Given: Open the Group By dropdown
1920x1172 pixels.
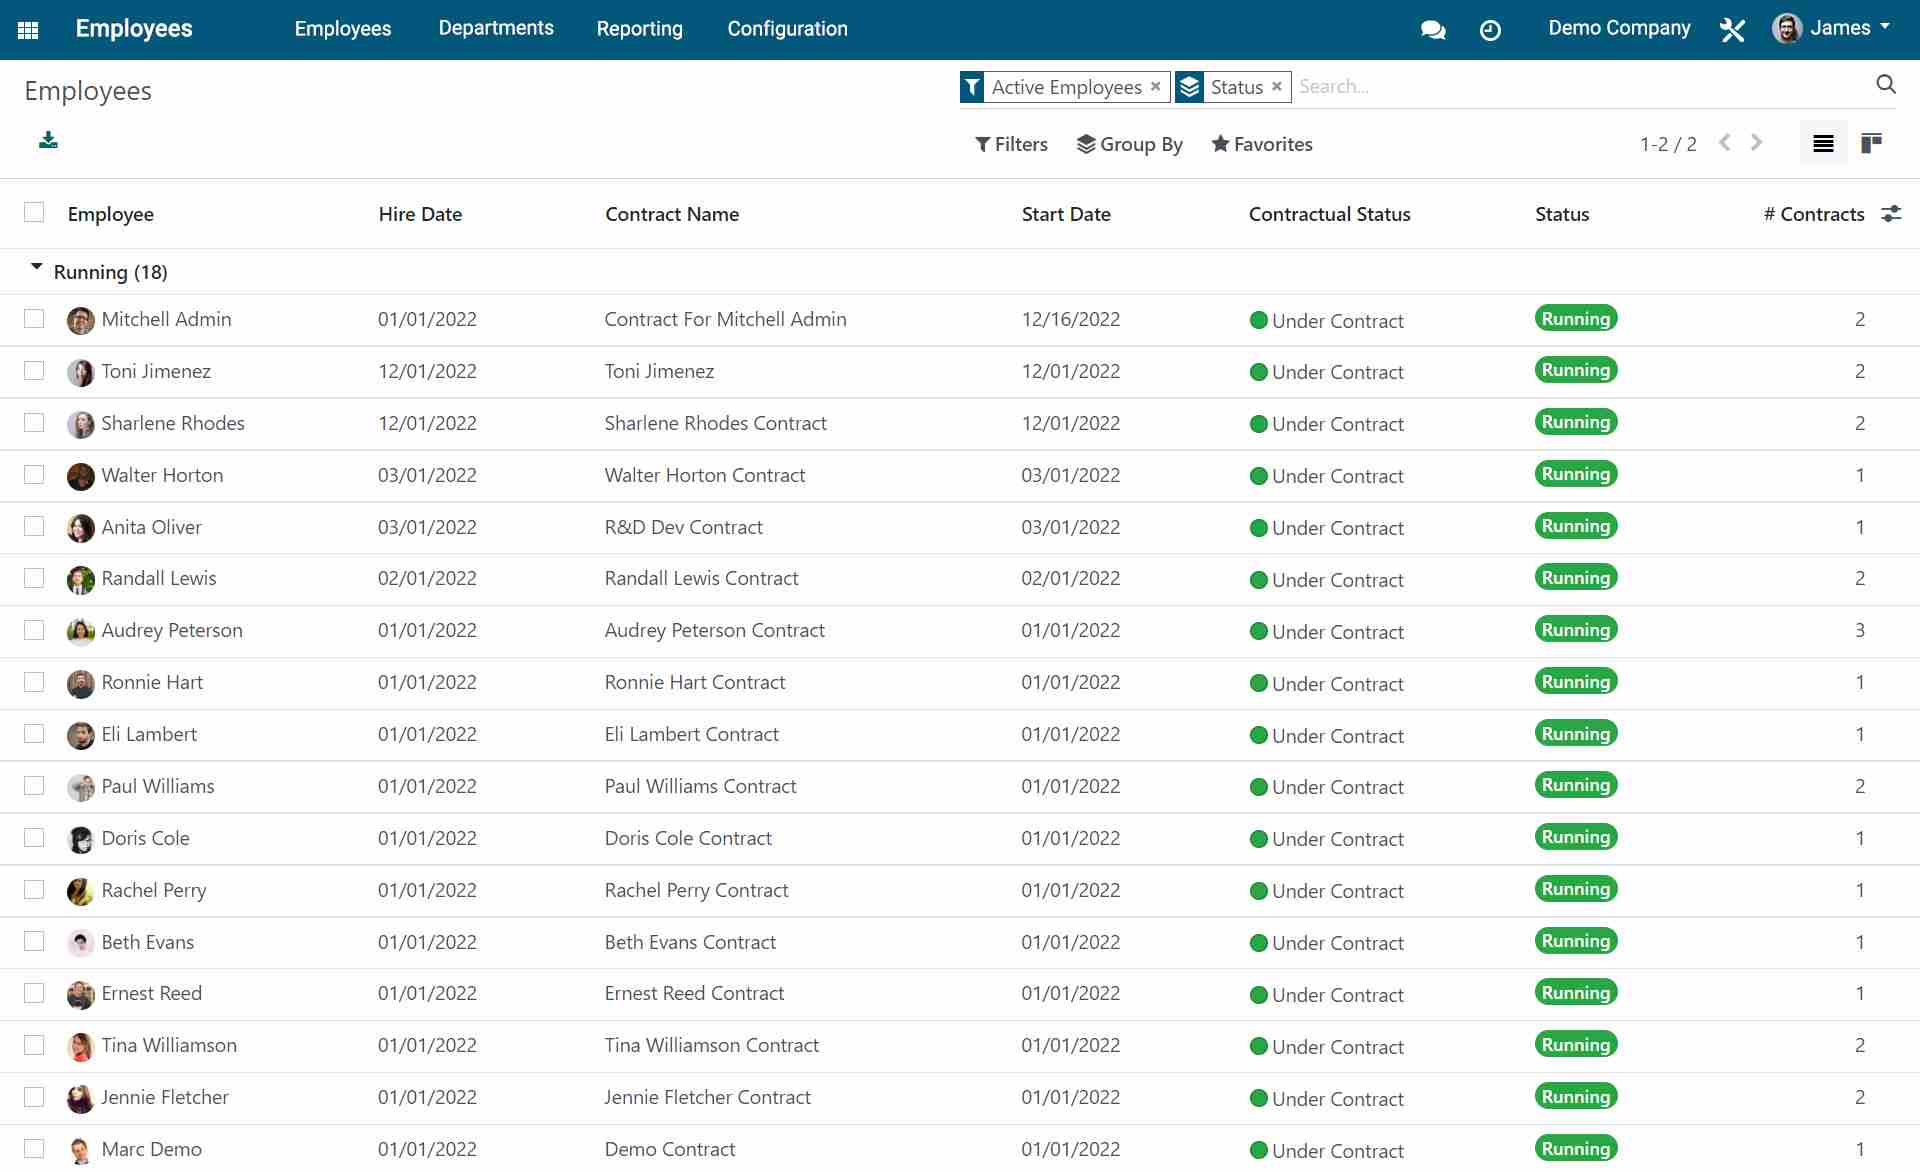Looking at the screenshot, I should (1130, 144).
